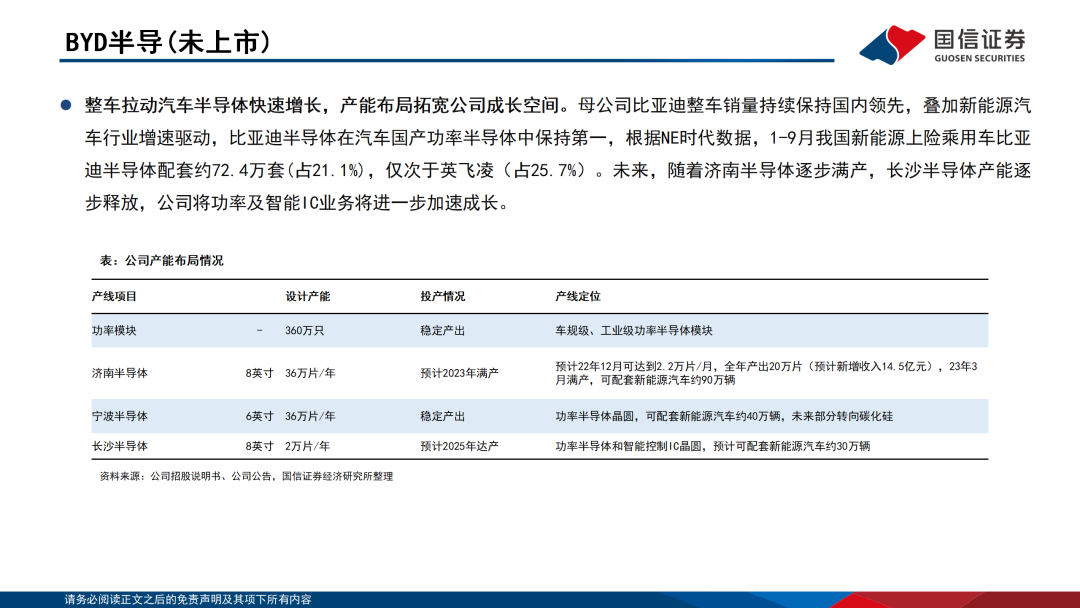1080x608 pixels.
Task: Click '8英寸' in the 长沙半导体 row
Action: click(x=260, y=446)
